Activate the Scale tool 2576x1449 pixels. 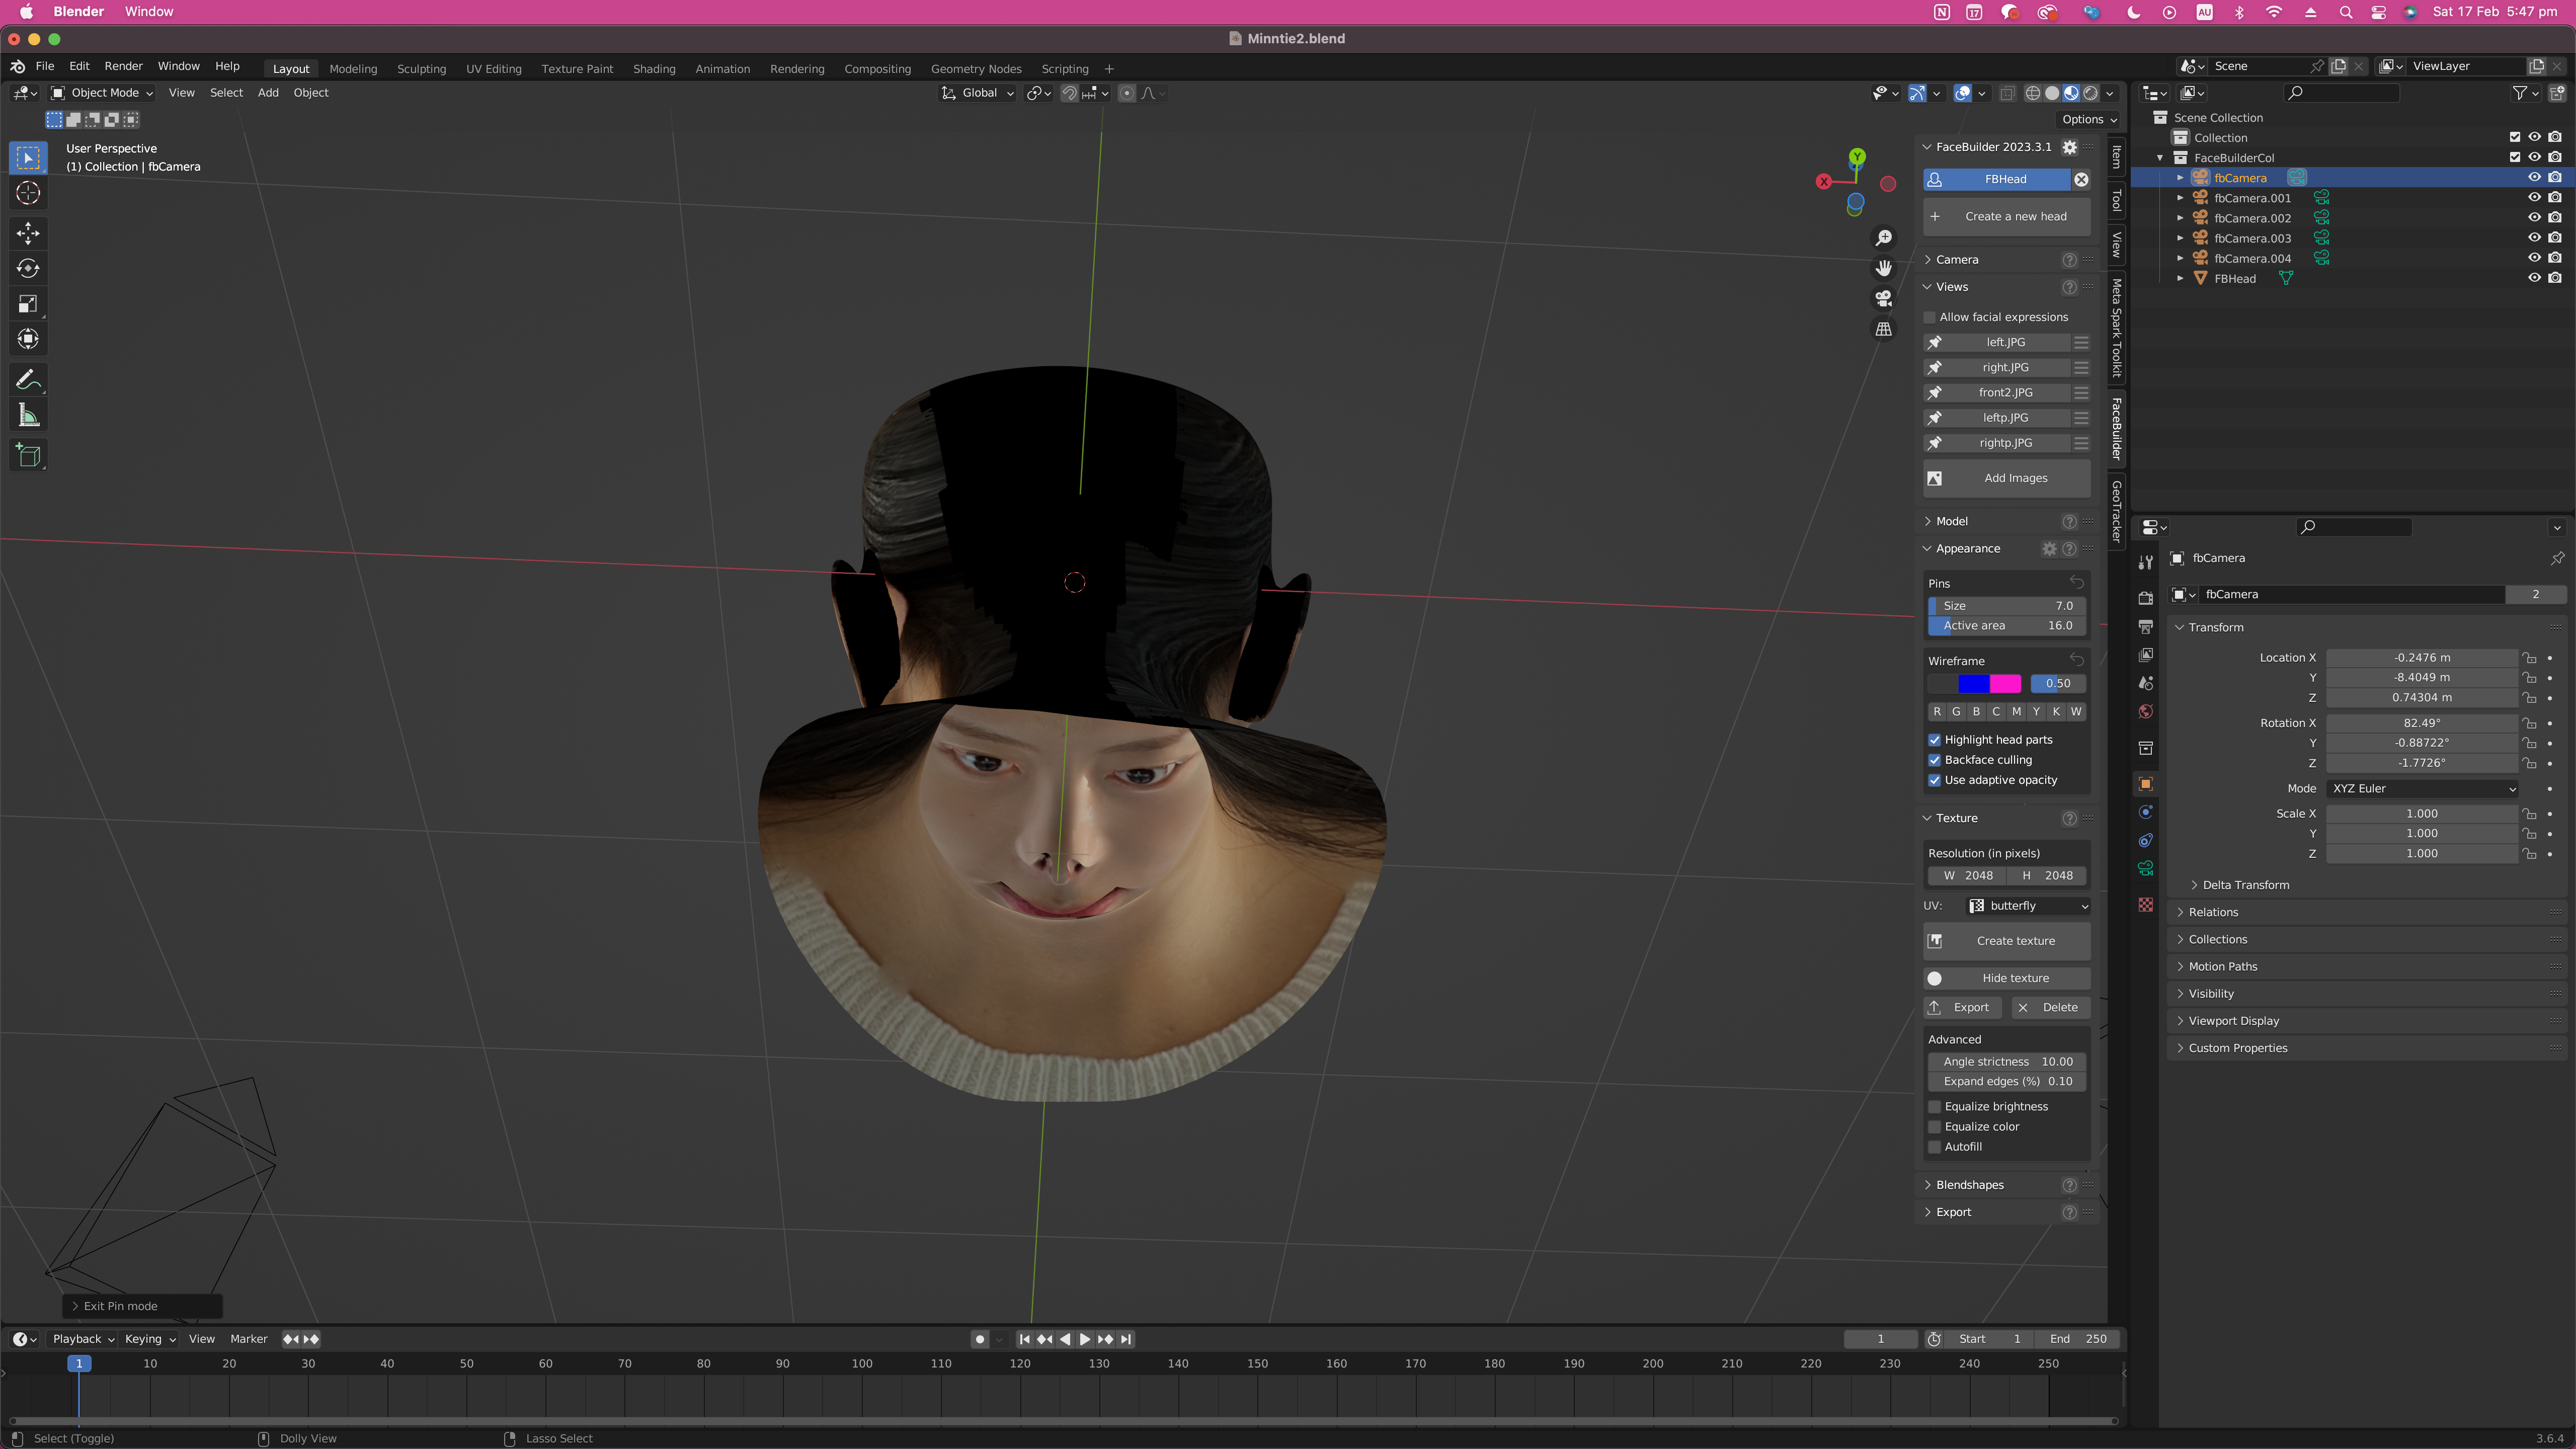pyautogui.click(x=28, y=304)
